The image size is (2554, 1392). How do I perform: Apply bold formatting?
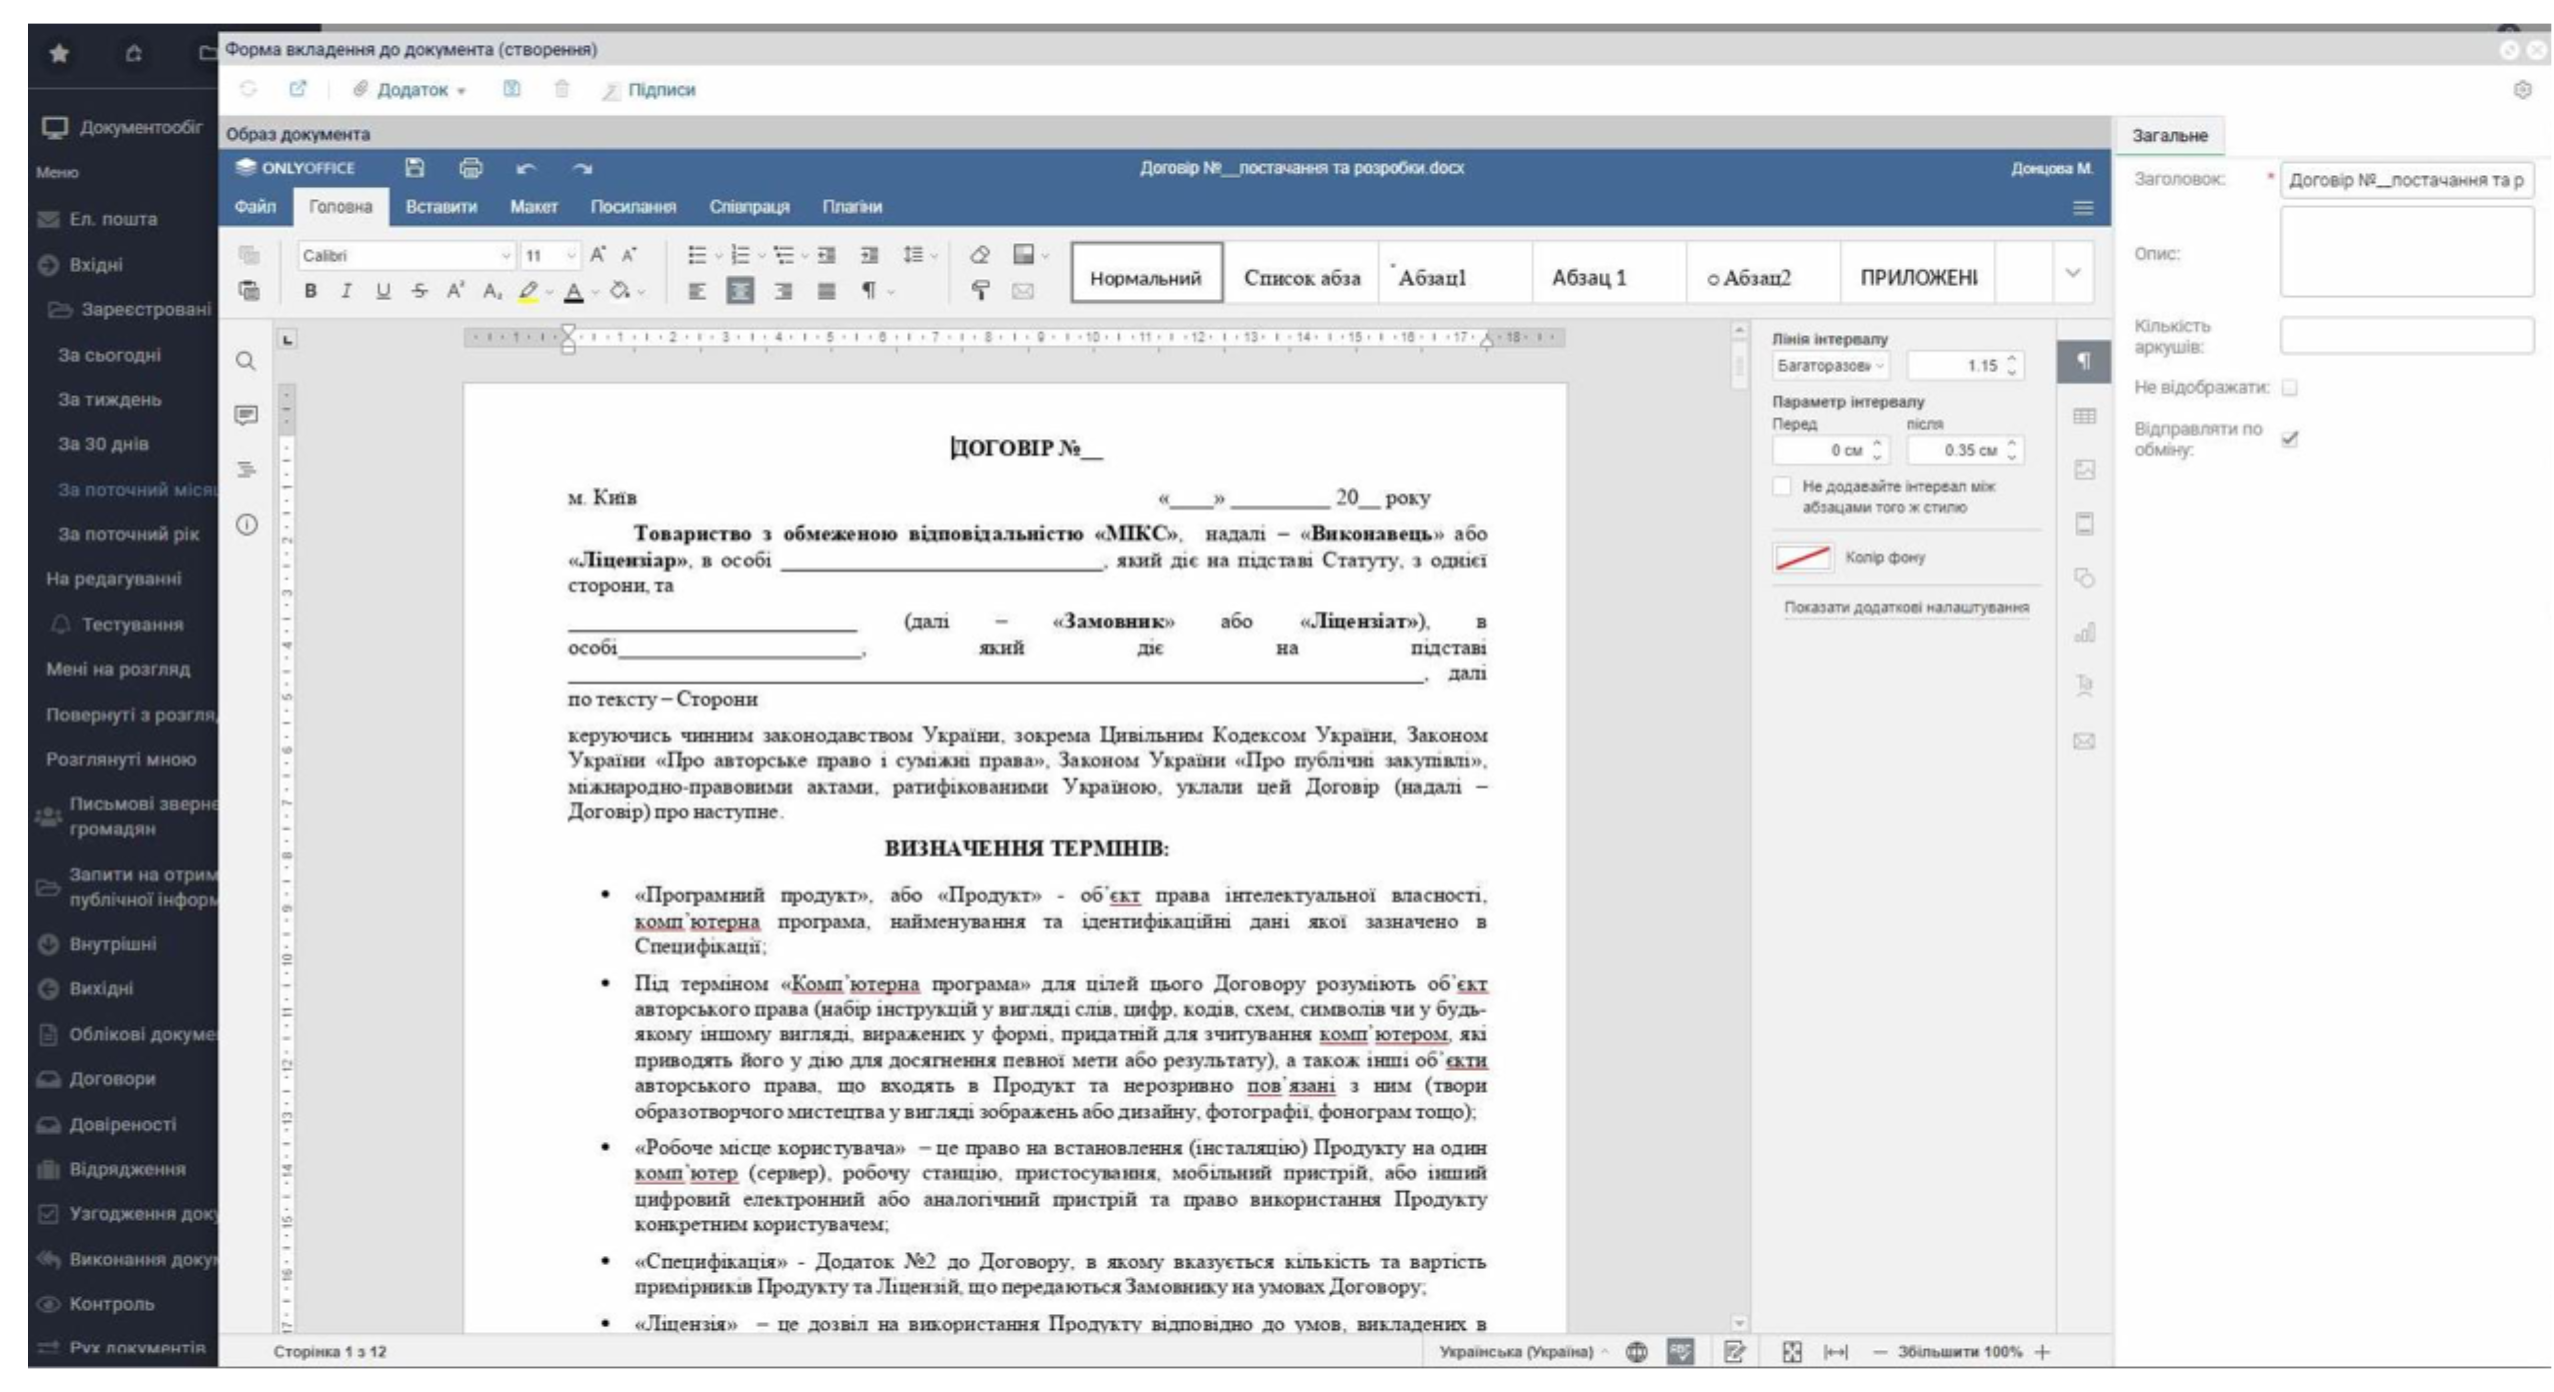coord(310,291)
